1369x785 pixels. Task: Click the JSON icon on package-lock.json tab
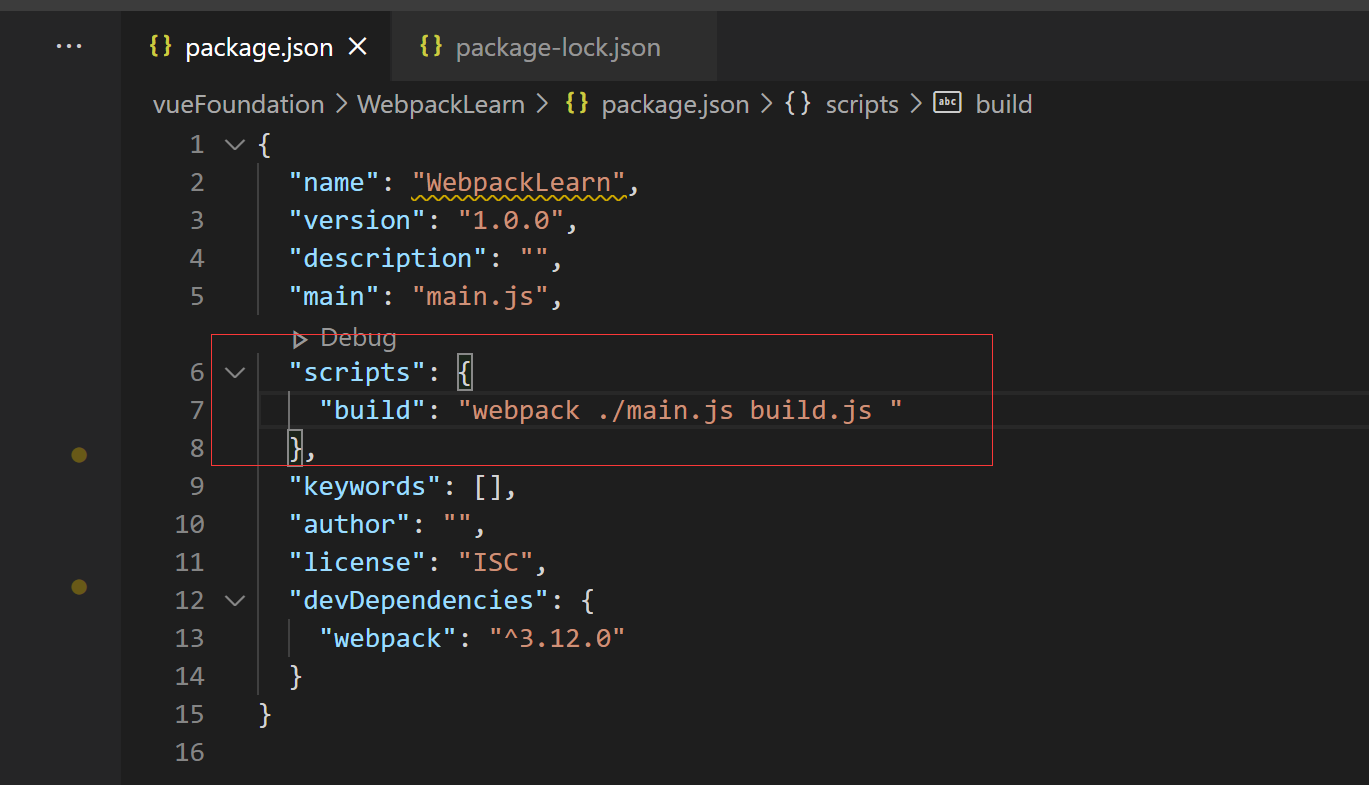pos(431,47)
